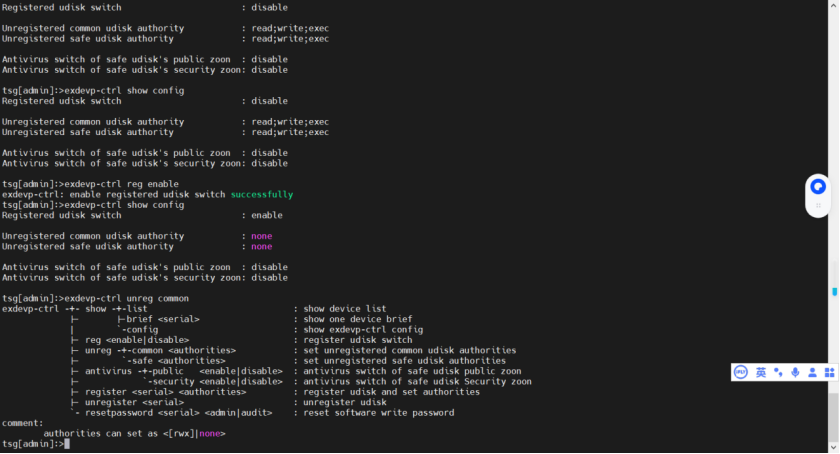Click magenta 'none' for unregistered common udisk authority
The height and width of the screenshot is (454, 840).
(261, 236)
